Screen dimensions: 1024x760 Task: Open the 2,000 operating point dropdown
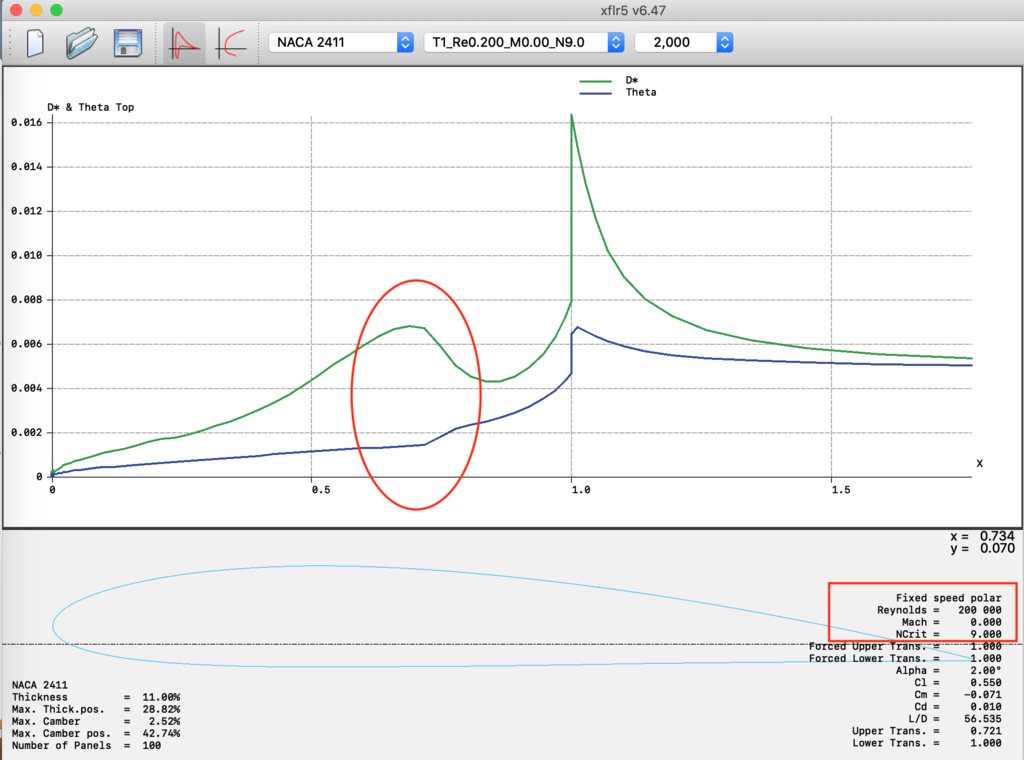pyautogui.click(x=684, y=42)
